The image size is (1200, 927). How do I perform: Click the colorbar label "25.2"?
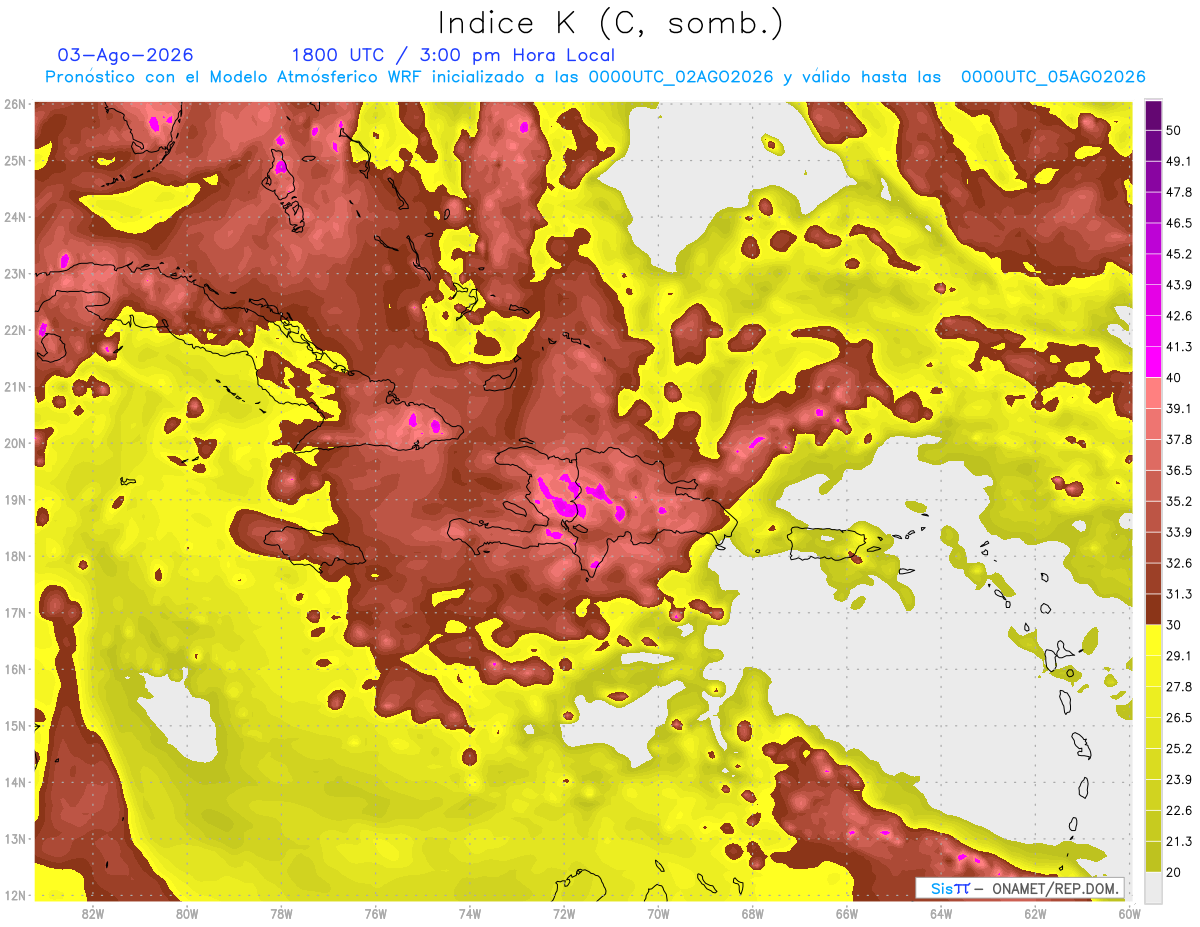click(1179, 748)
